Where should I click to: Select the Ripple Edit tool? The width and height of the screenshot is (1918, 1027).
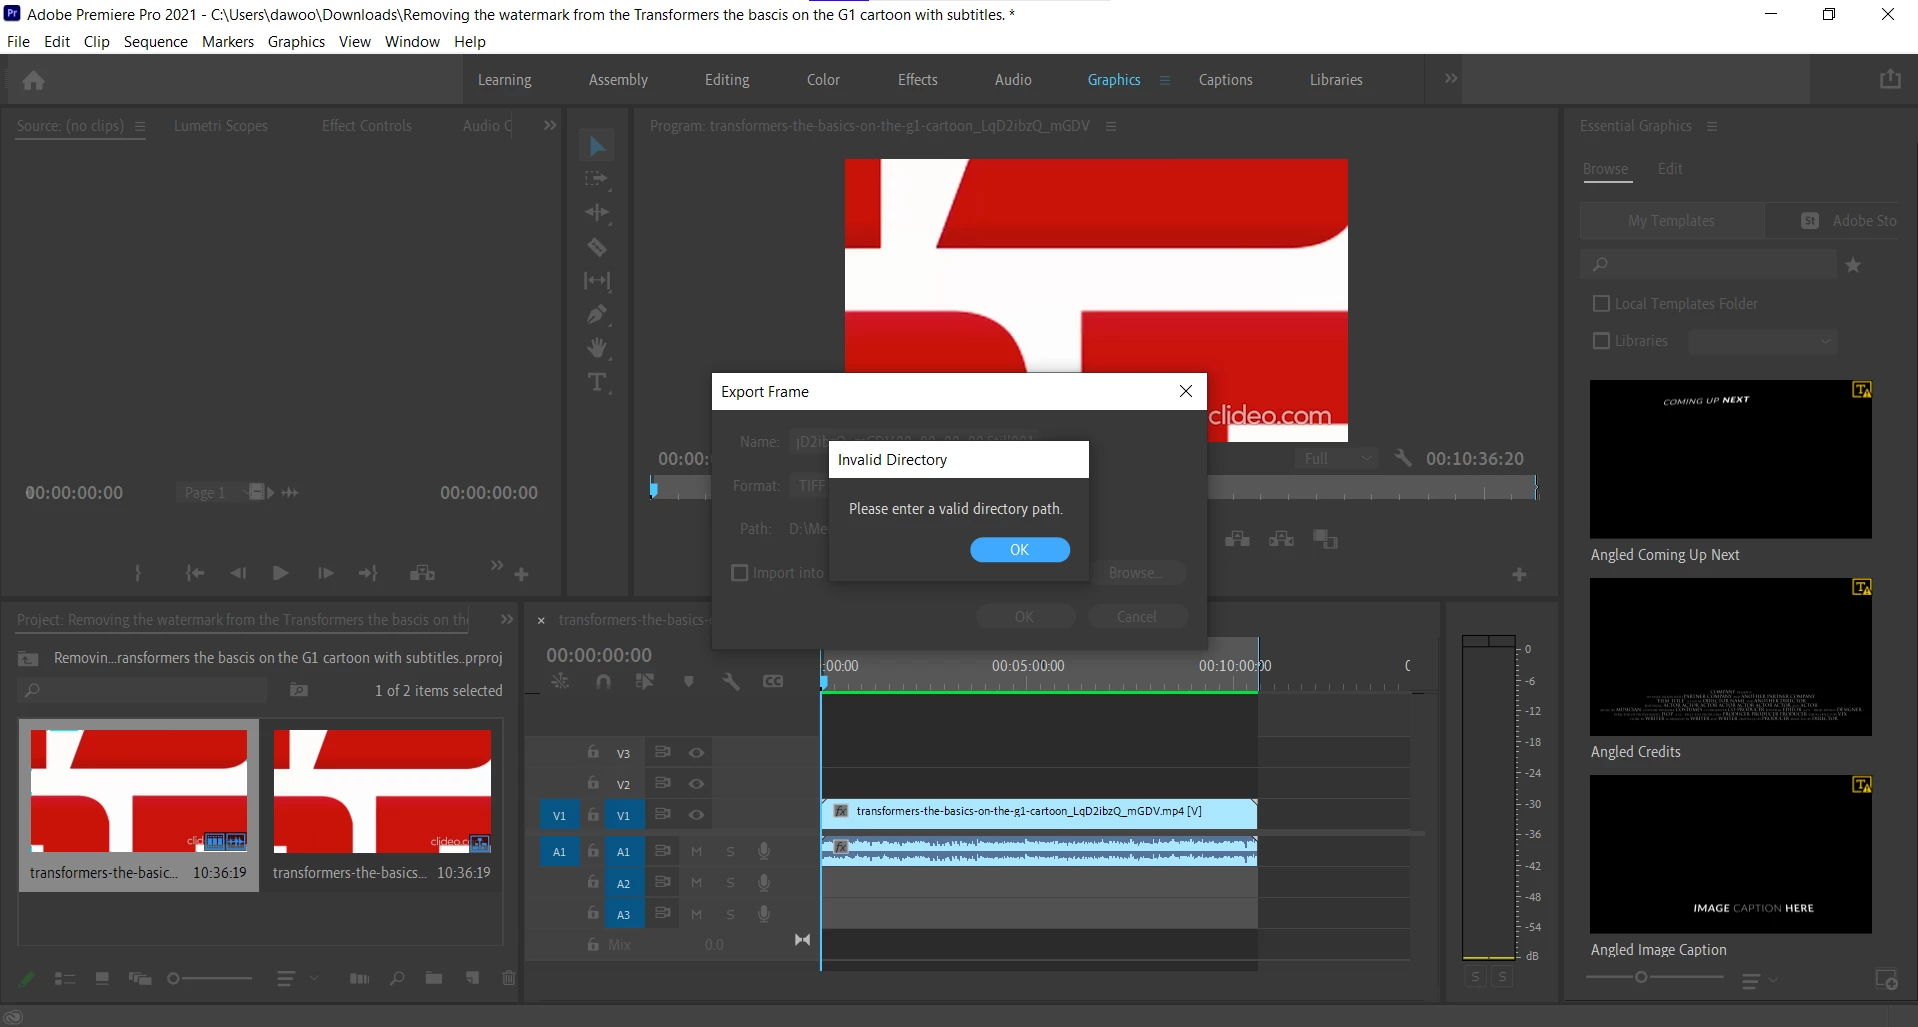(597, 212)
